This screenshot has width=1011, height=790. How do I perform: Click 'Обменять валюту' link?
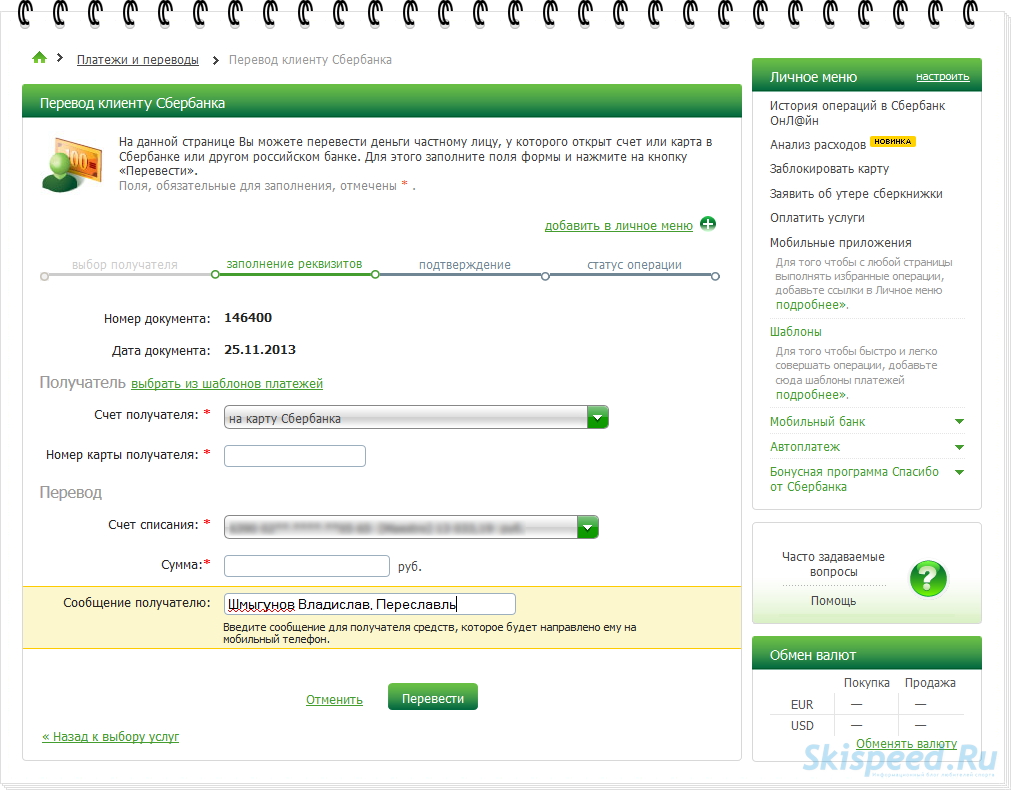tap(906, 744)
